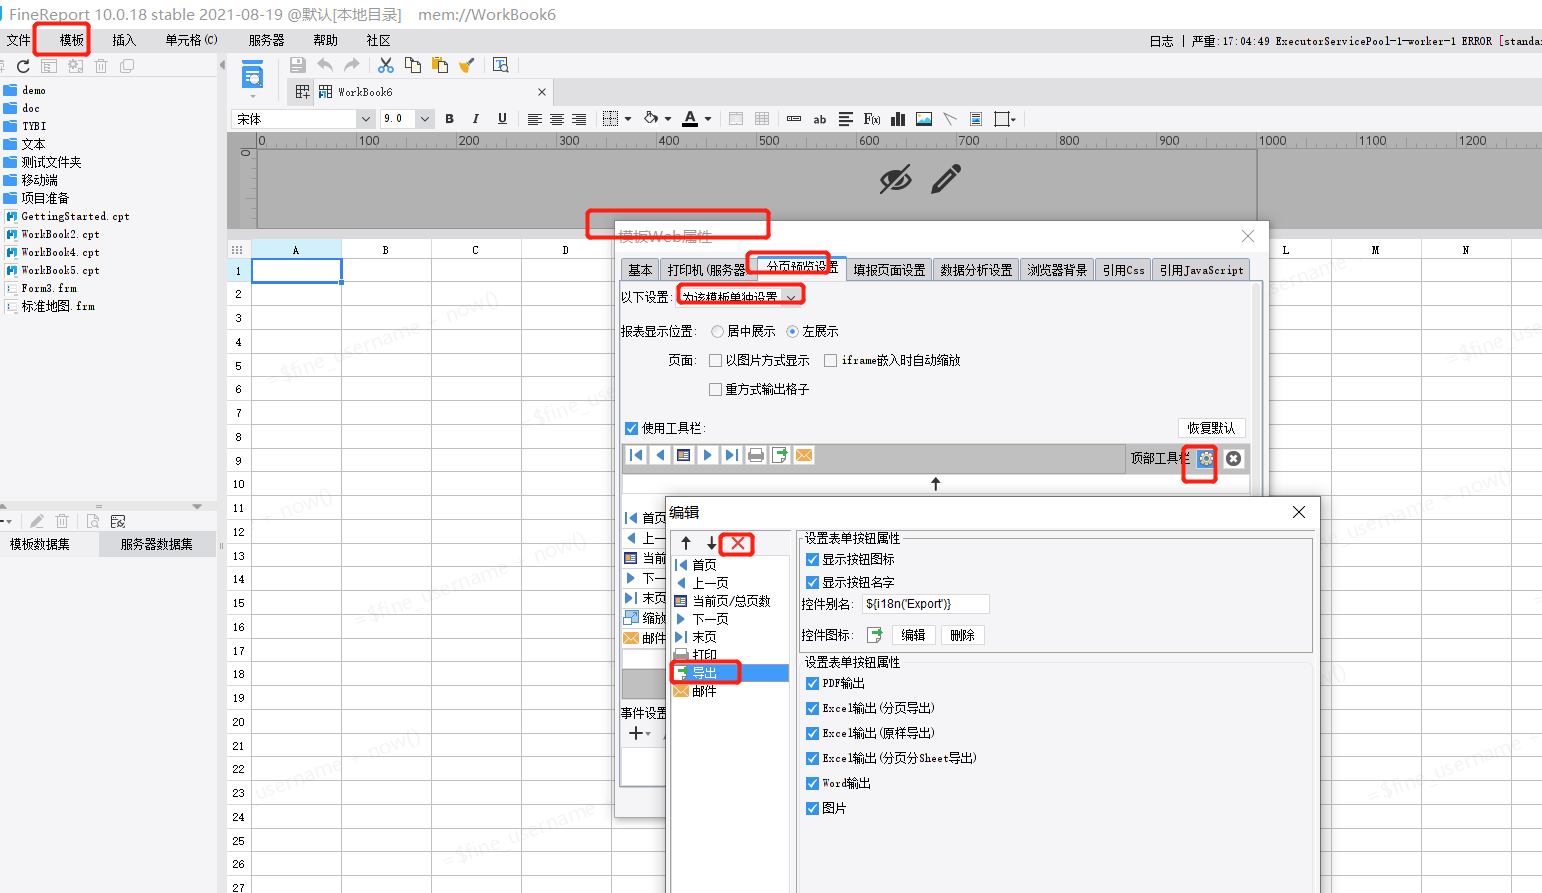The width and height of the screenshot is (1542, 893).
Task: Open the 以下设置 dropdown
Action: click(x=740, y=297)
